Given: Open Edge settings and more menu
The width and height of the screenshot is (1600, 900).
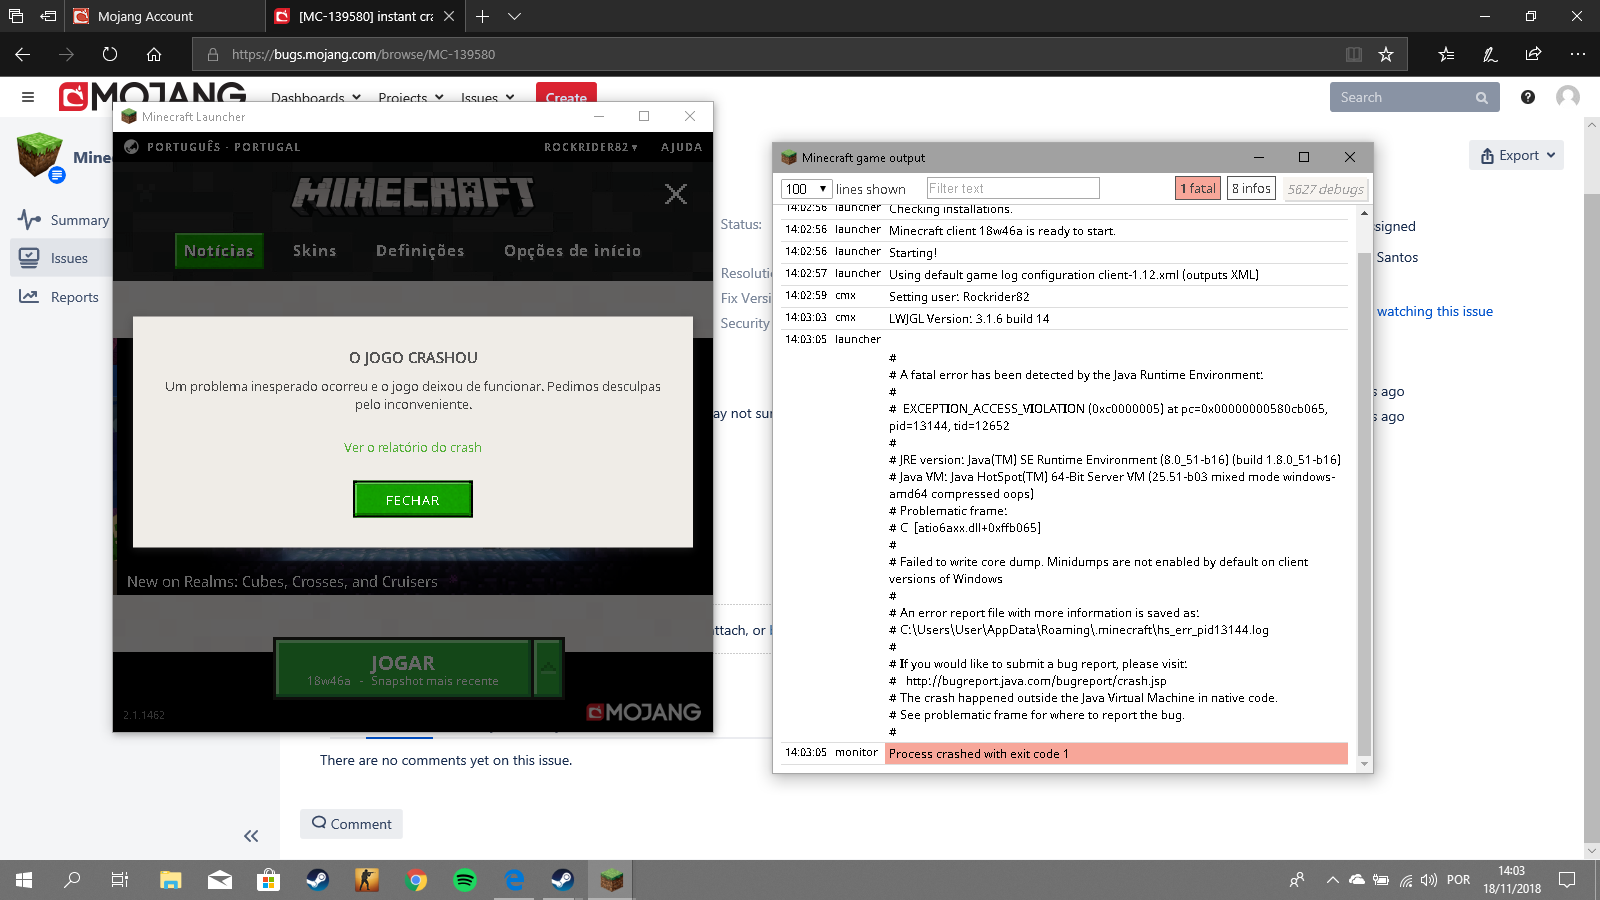Looking at the screenshot, I should click(1578, 54).
